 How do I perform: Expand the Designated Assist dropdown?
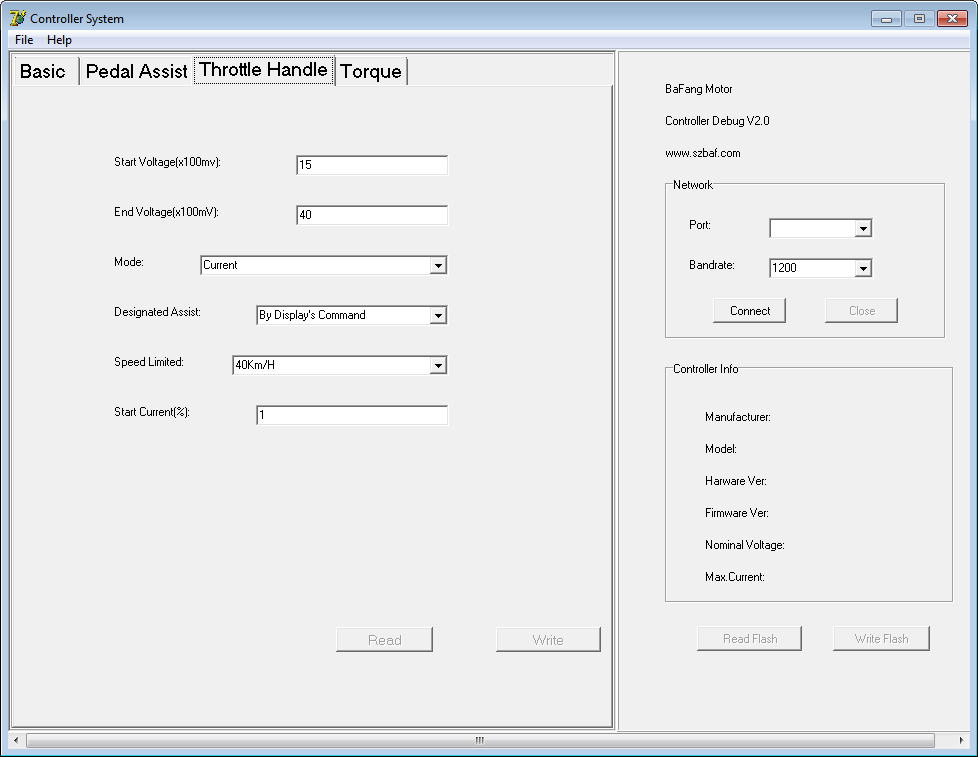point(437,315)
